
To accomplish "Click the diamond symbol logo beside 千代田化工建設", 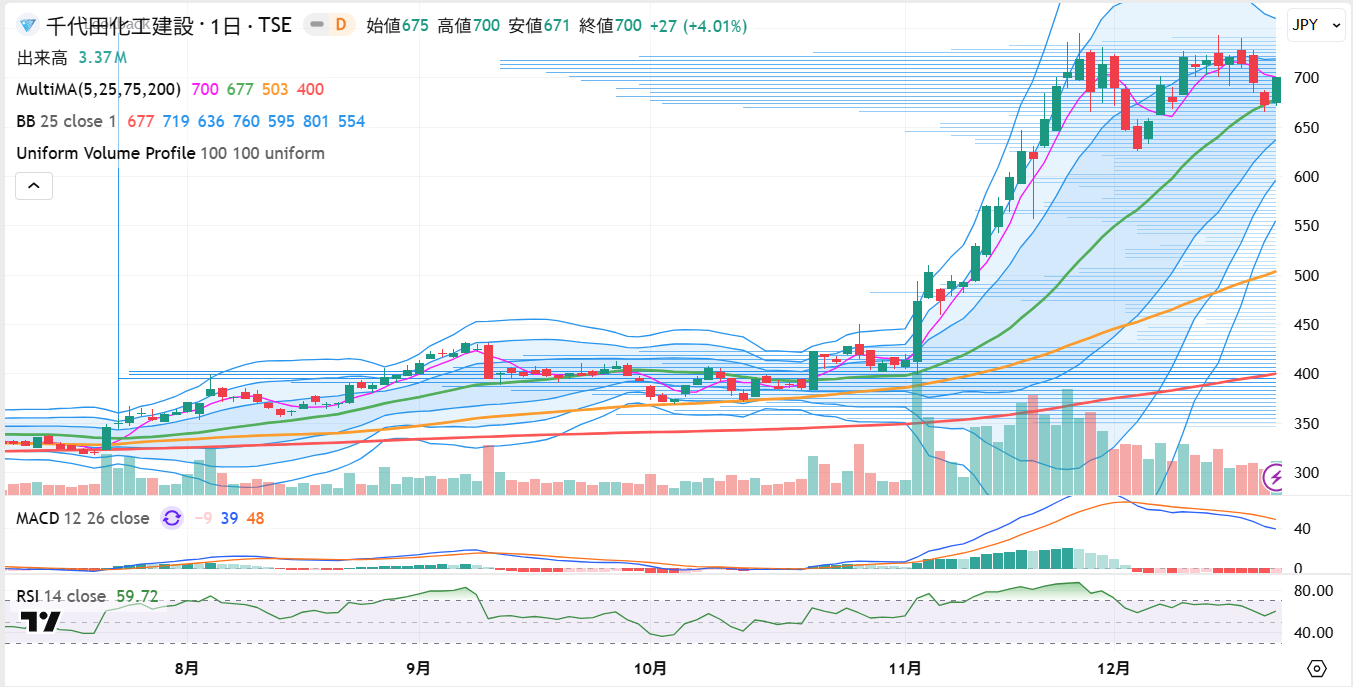I will [x=27, y=25].
